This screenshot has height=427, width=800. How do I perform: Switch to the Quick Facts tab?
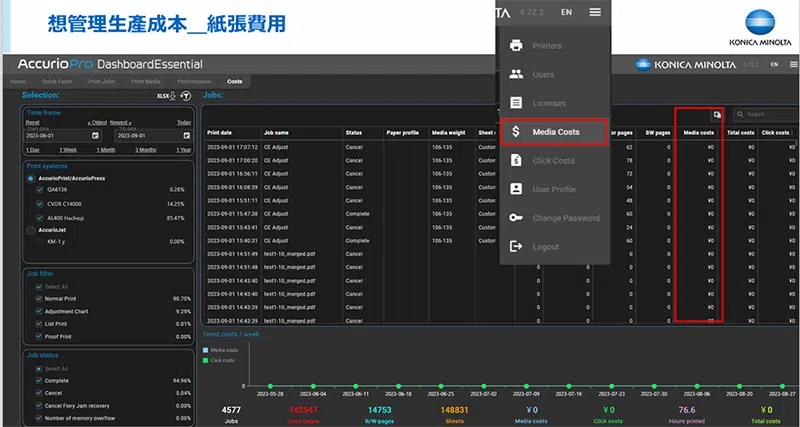pos(57,82)
